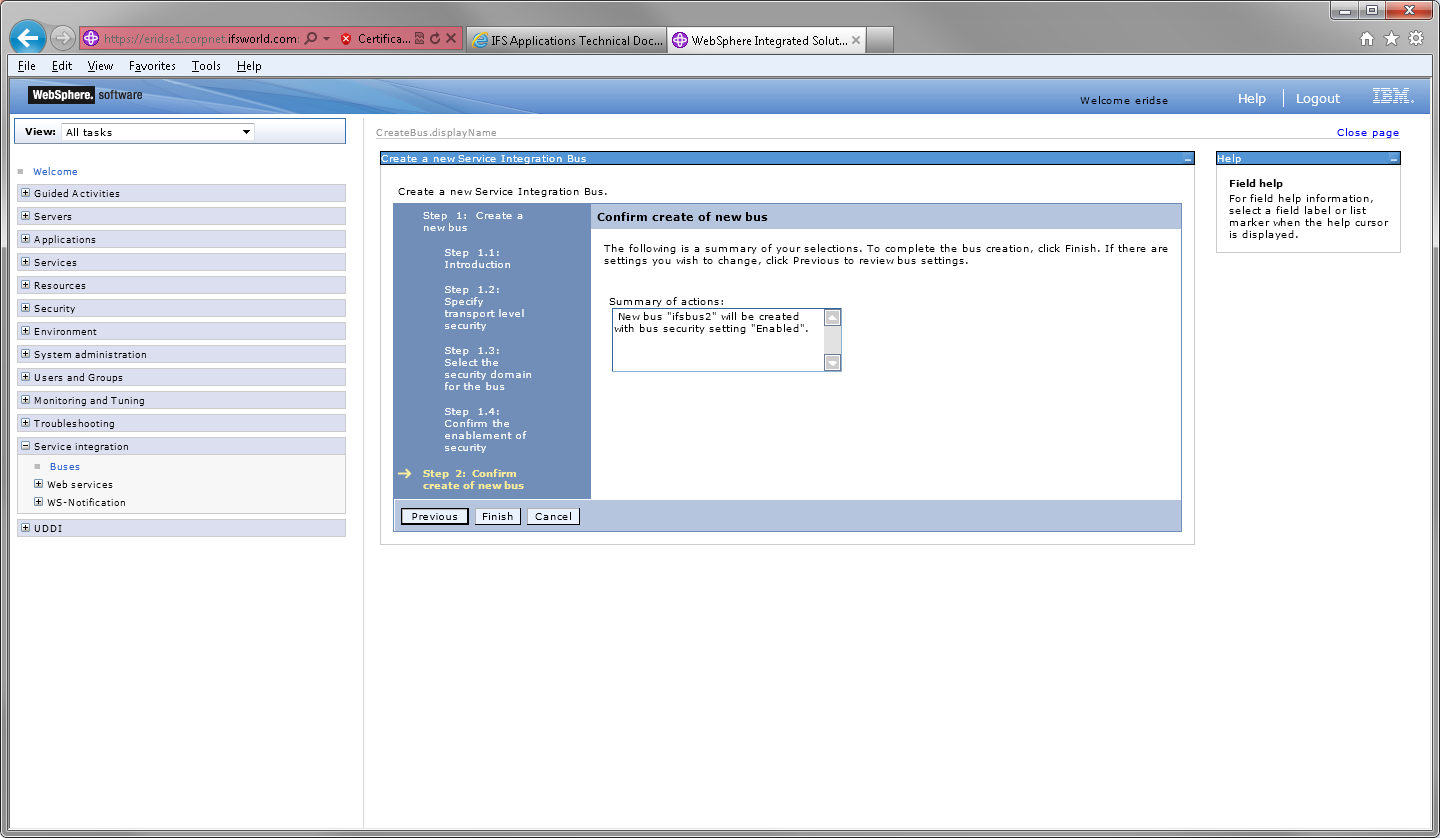Click the certificate error indicator

(x=346, y=39)
